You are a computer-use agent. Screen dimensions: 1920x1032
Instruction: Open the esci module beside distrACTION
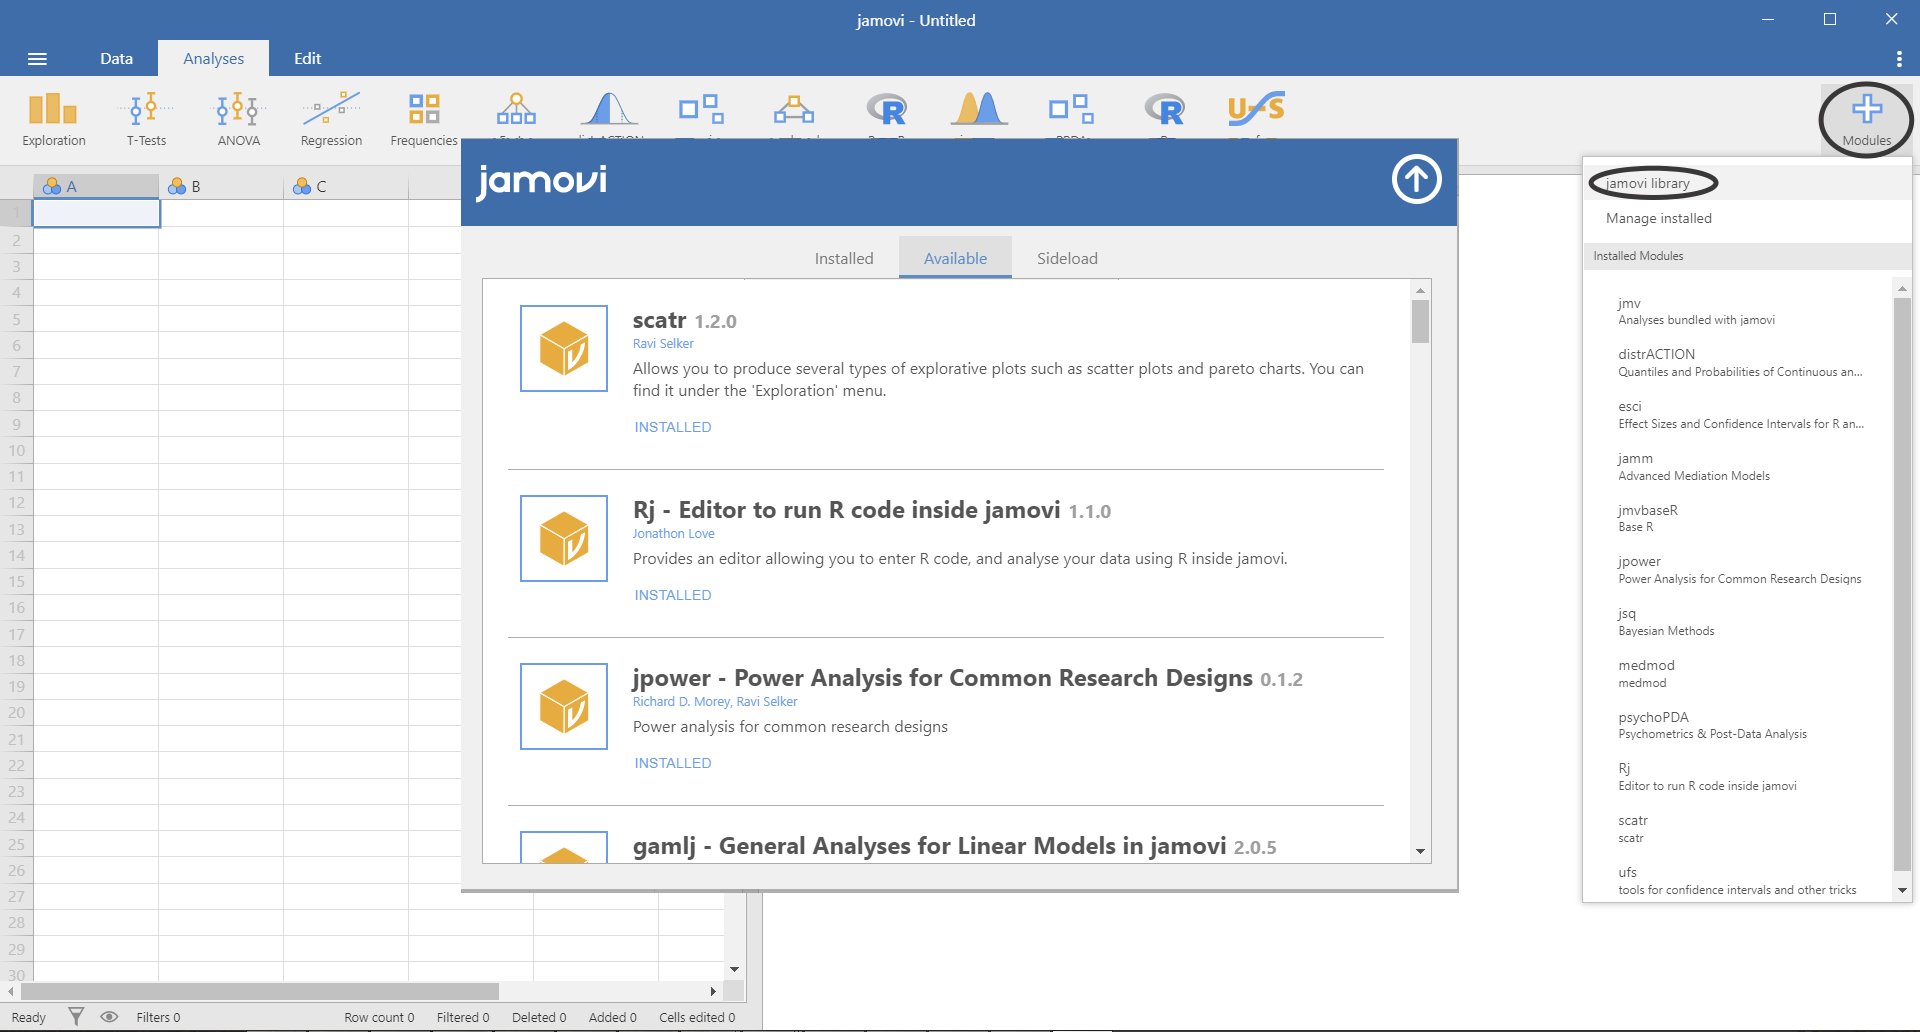tap(701, 109)
